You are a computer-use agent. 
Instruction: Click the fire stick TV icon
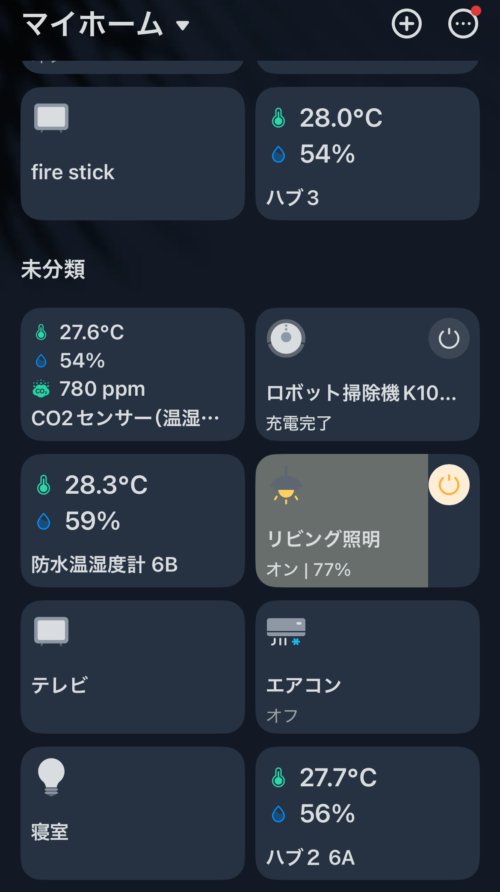click(x=51, y=118)
